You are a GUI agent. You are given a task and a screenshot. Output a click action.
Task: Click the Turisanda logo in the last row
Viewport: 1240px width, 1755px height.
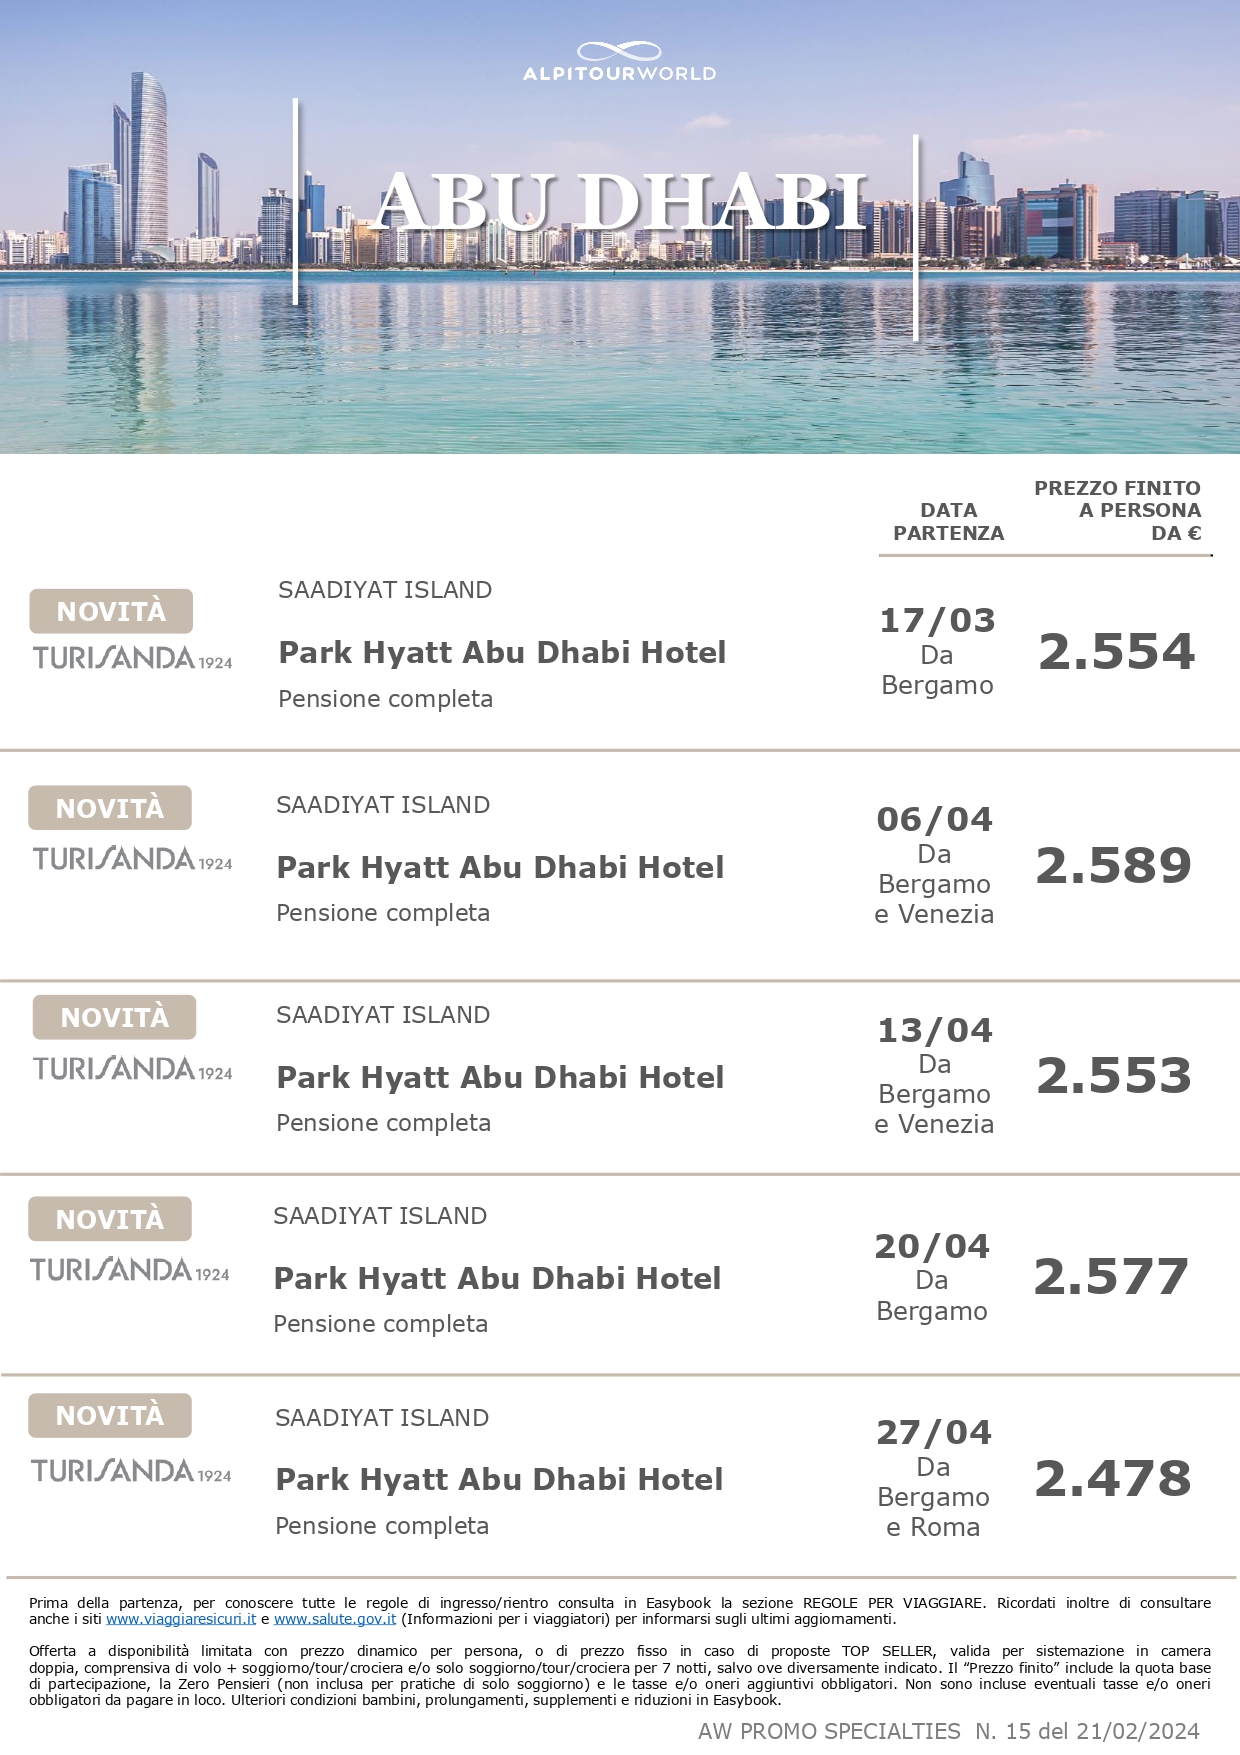(131, 1471)
